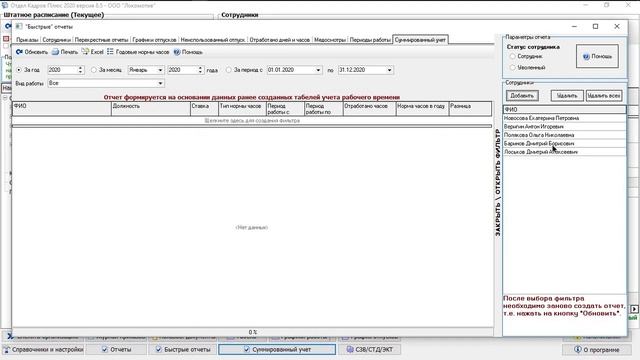Click the Норма часов в году column header

point(422,109)
